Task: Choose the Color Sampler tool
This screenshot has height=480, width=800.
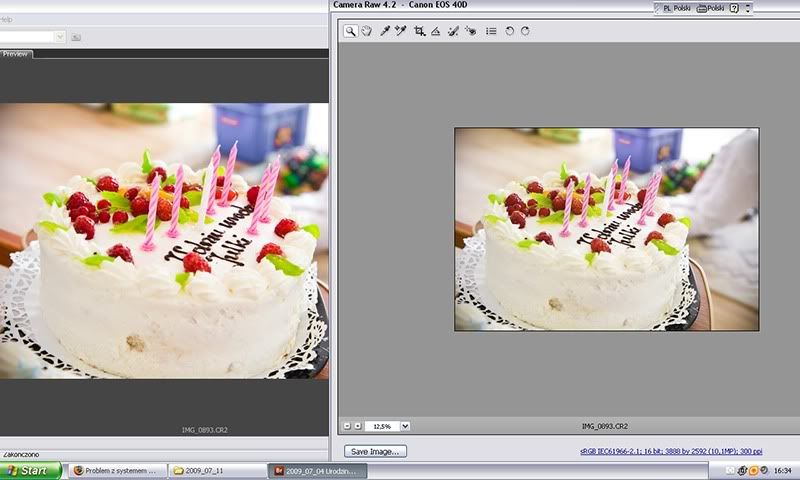Action: pos(401,31)
